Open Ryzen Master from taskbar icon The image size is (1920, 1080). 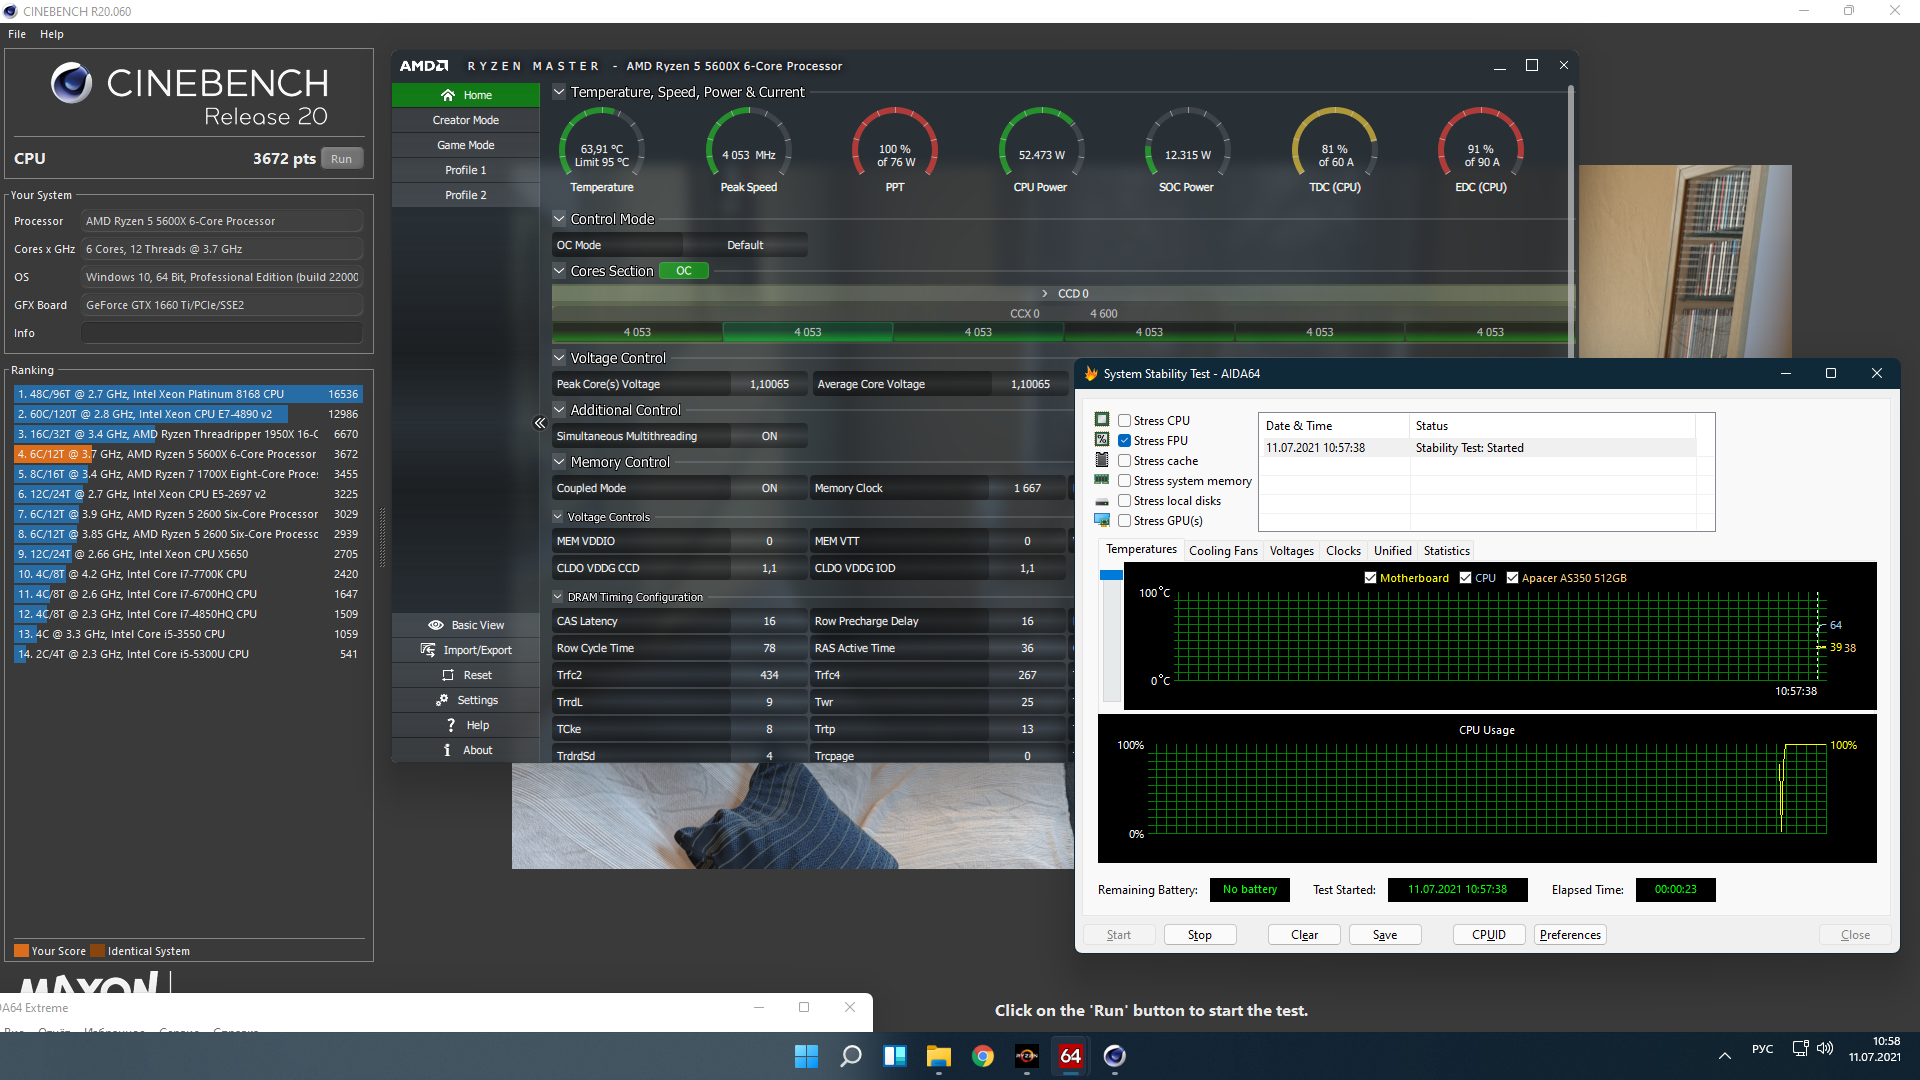click(1027, 1056)
